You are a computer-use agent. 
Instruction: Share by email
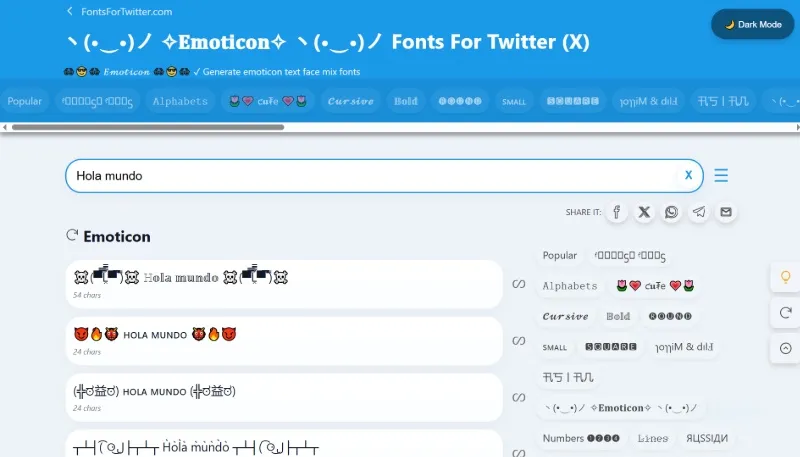[726, 212]
